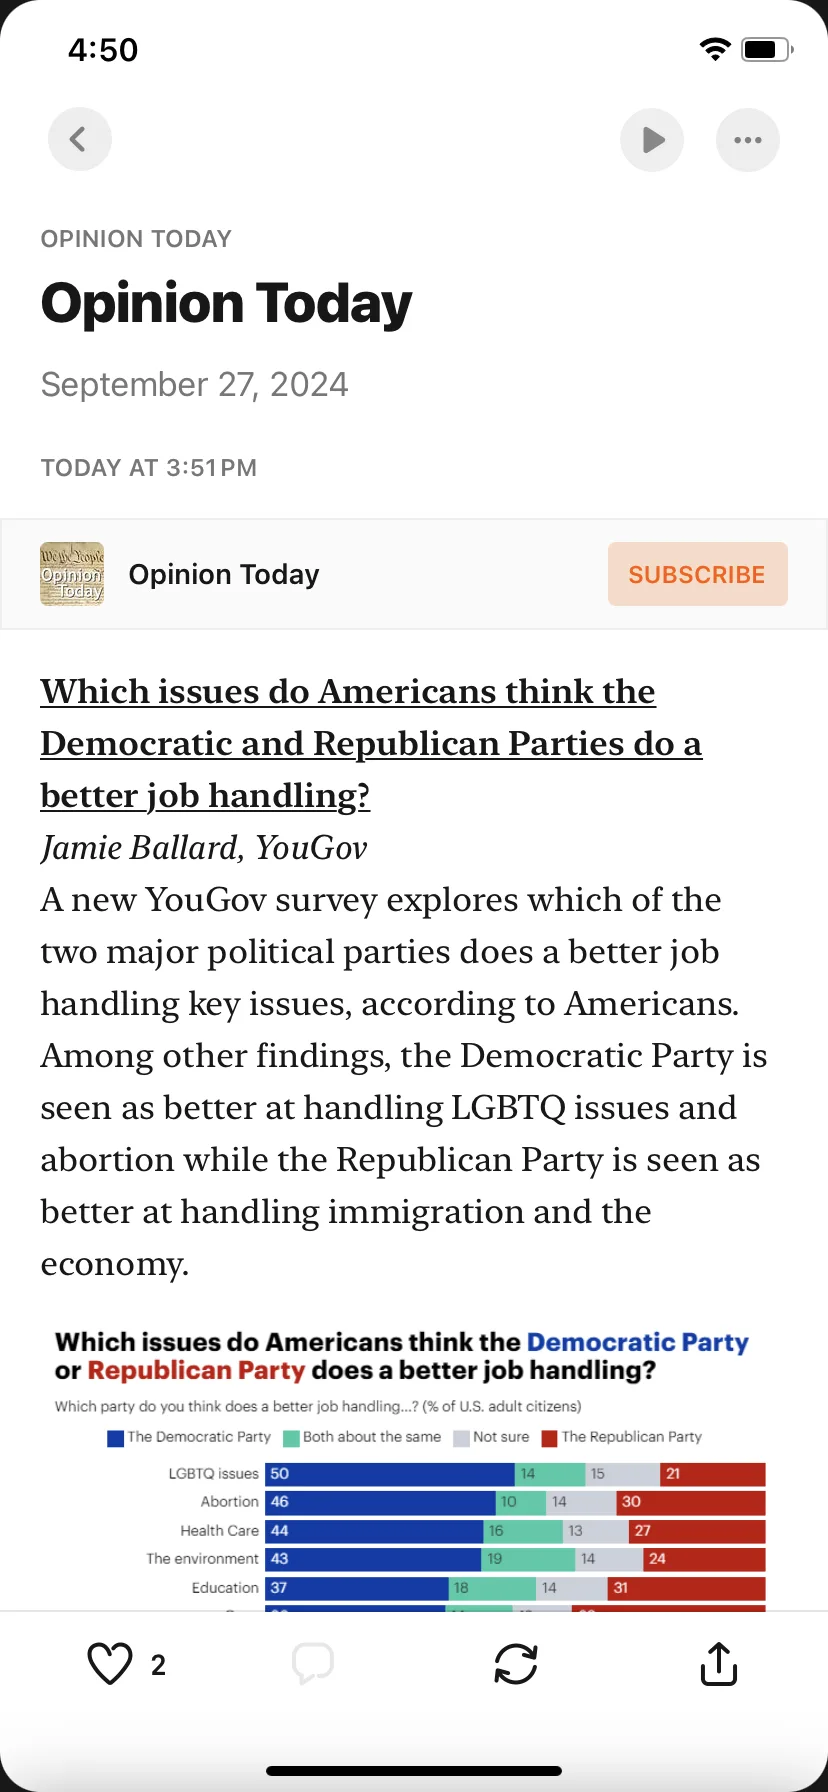Tap the blue Democratic Party legend swatch
Viewport: 828px width, 1792px height.
(116, 1438)
